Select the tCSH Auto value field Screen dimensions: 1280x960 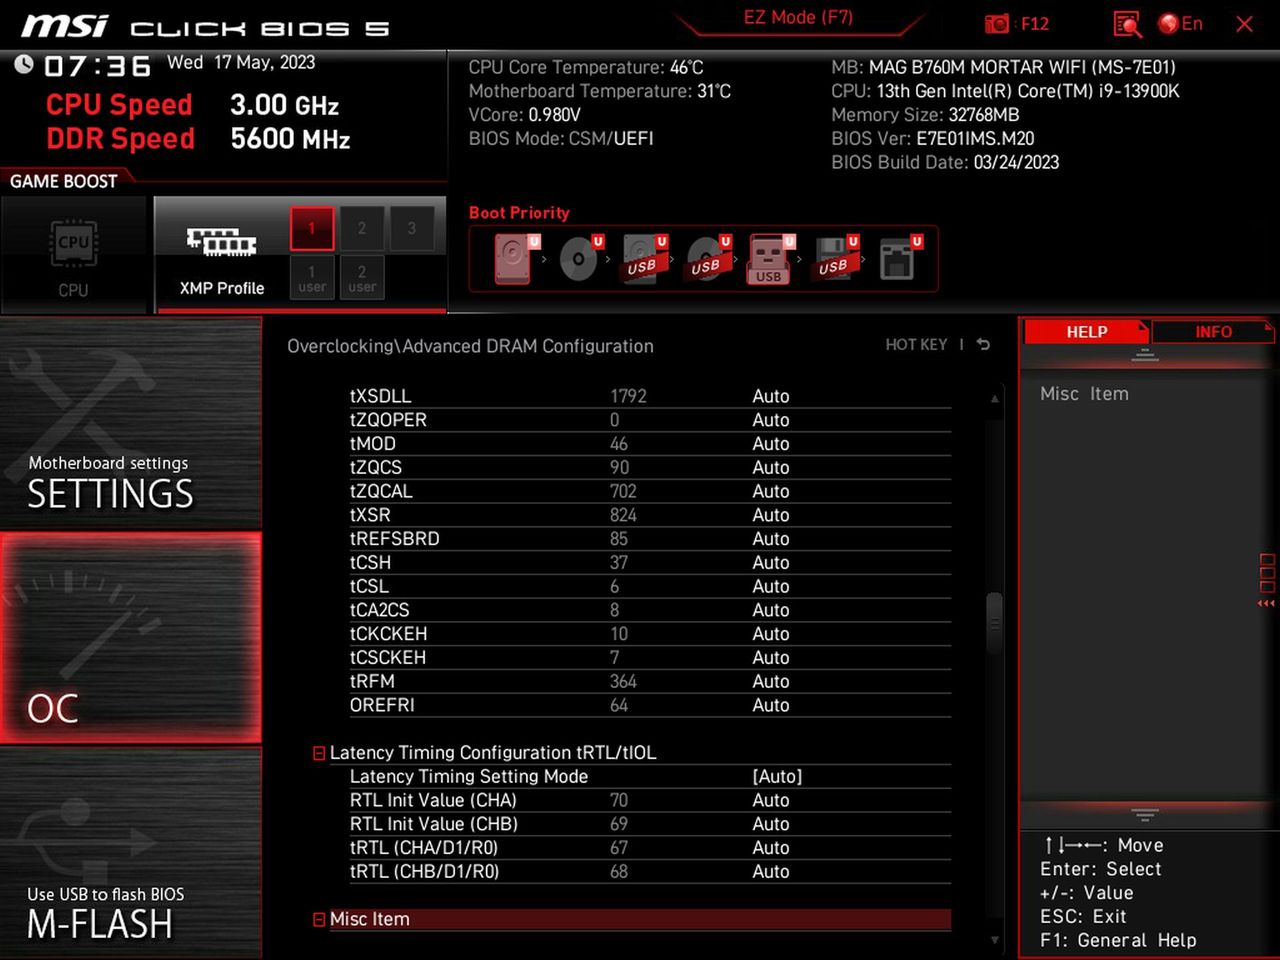[771, 563]
